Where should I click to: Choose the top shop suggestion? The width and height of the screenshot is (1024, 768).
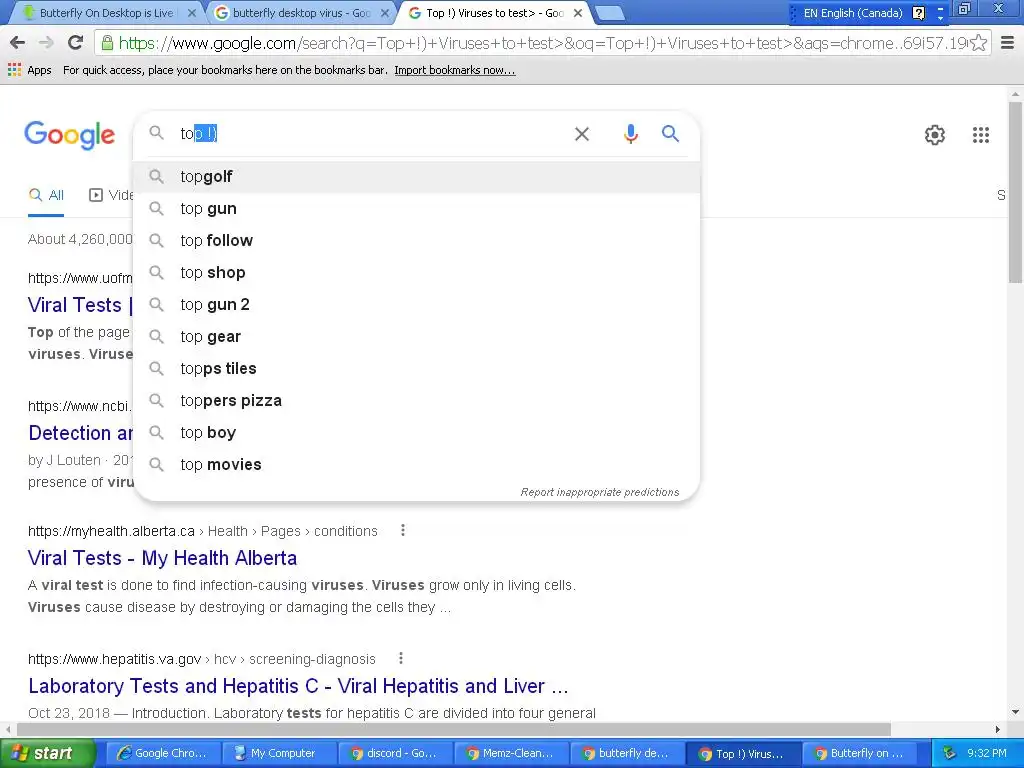[417, 273]
